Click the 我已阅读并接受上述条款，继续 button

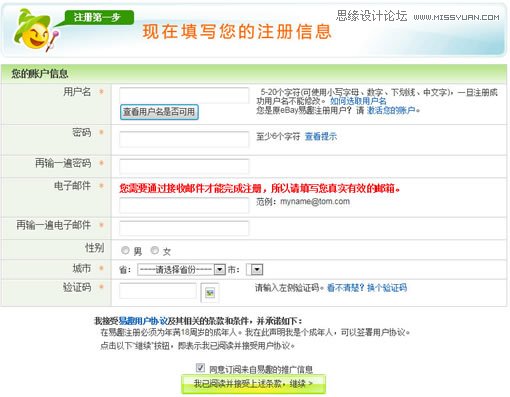253,384
